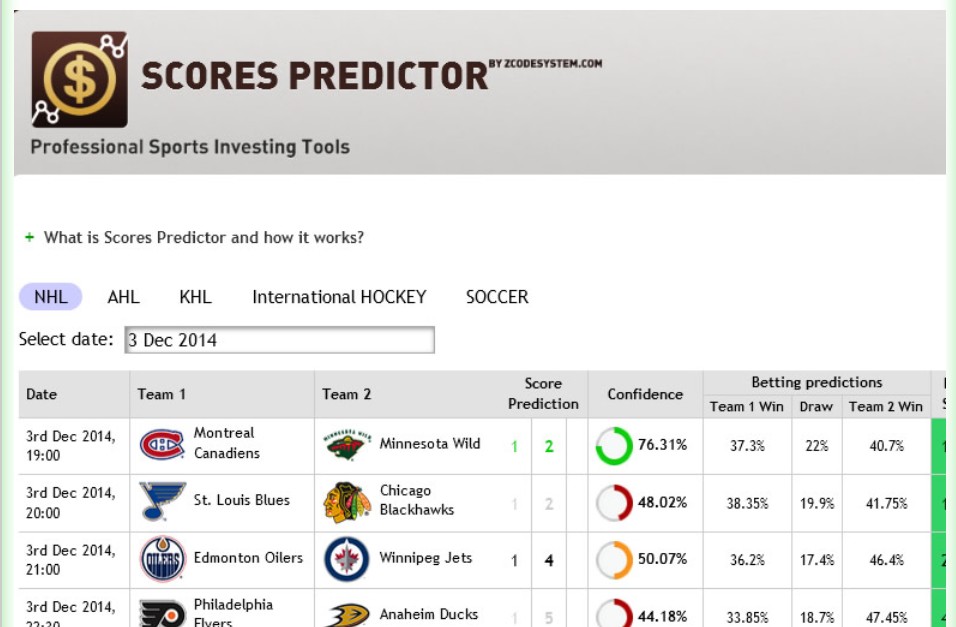The width and height of the screenshot is (956, 627).
Task: Click the St. Louis Blues logo
Action: pos(162,501)
